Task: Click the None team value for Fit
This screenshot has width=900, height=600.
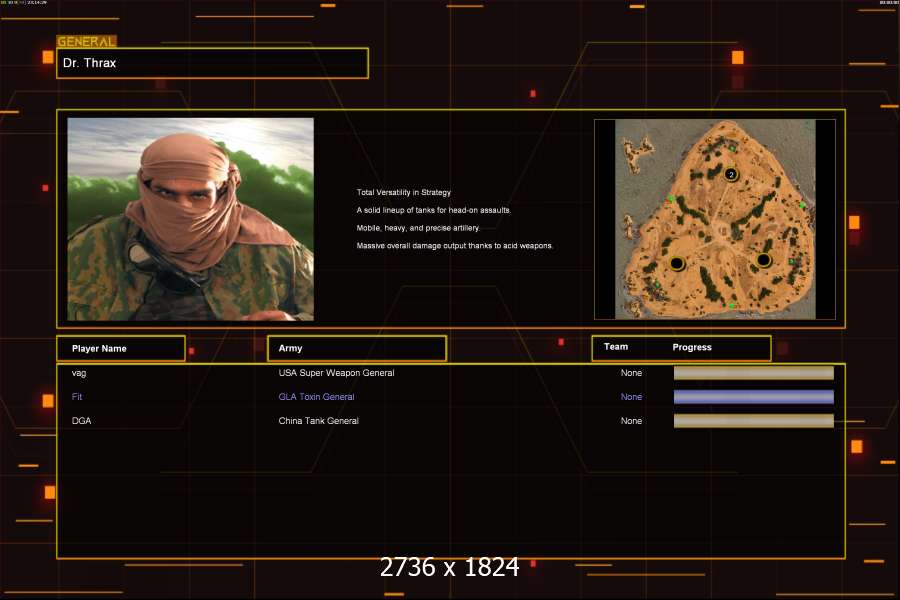Action: [x=631, y=397]
